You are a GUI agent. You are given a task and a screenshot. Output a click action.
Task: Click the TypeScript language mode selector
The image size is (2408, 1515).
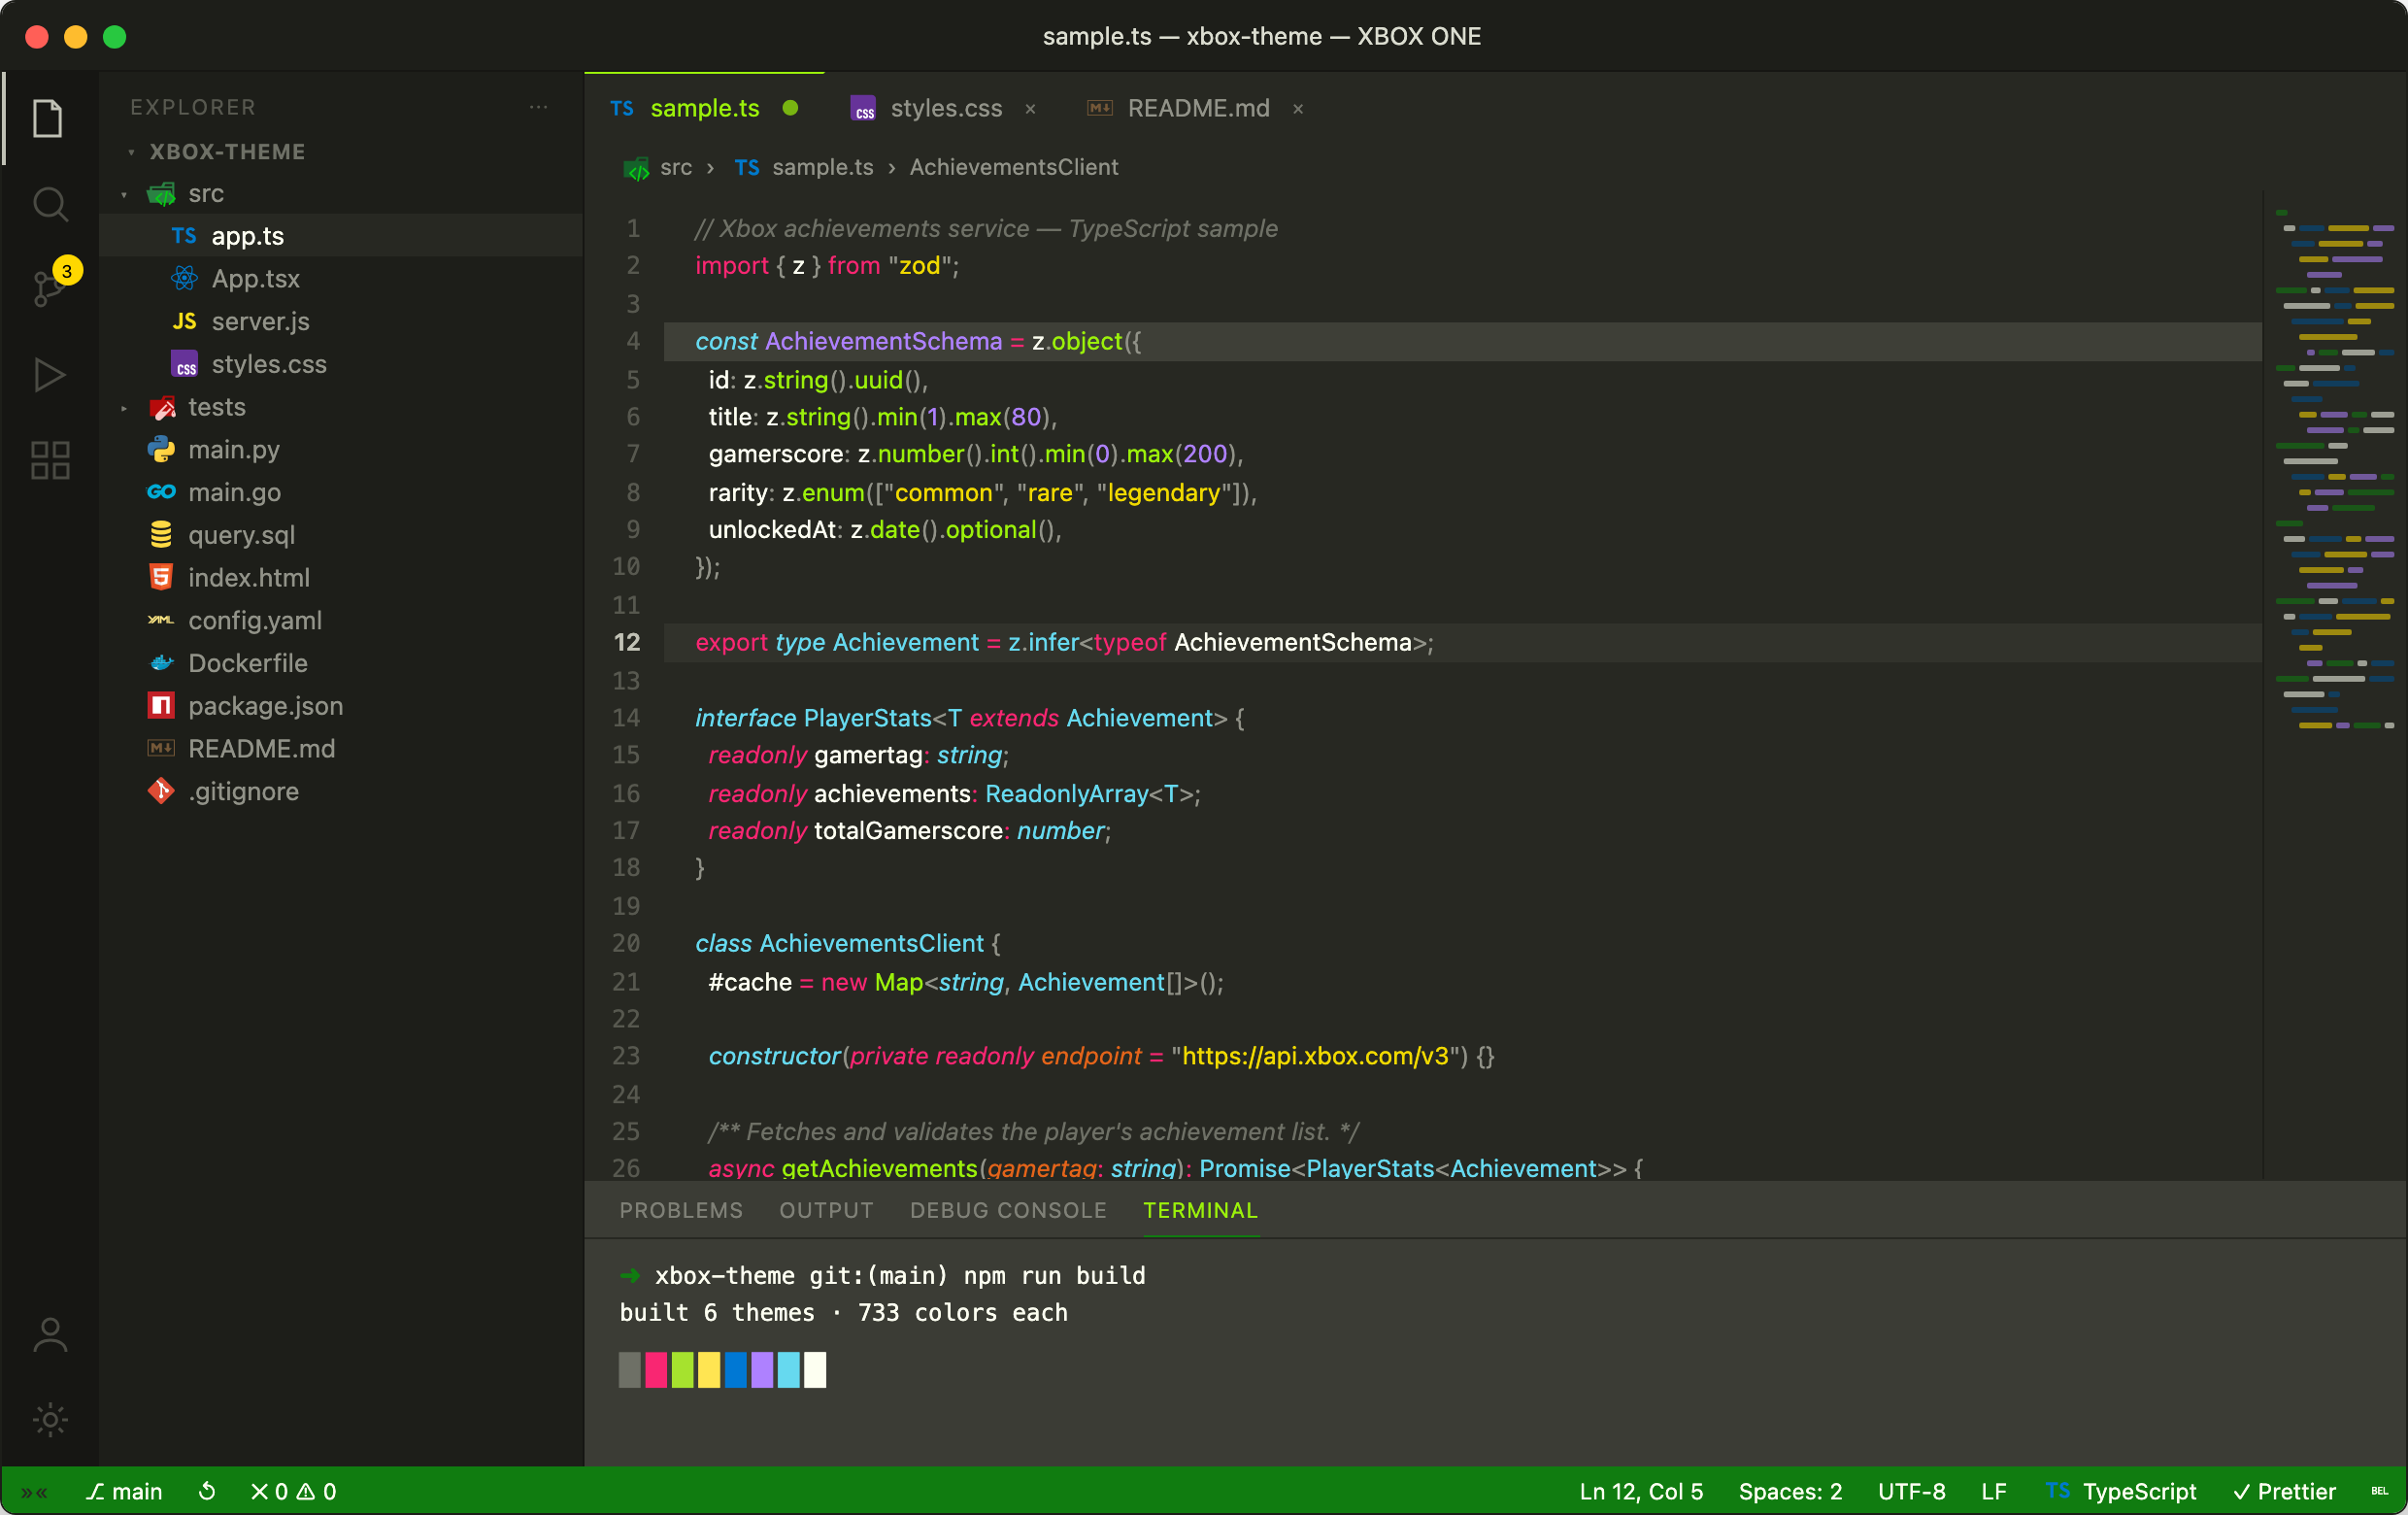pyautogui.click(x=2120, y=1492)
